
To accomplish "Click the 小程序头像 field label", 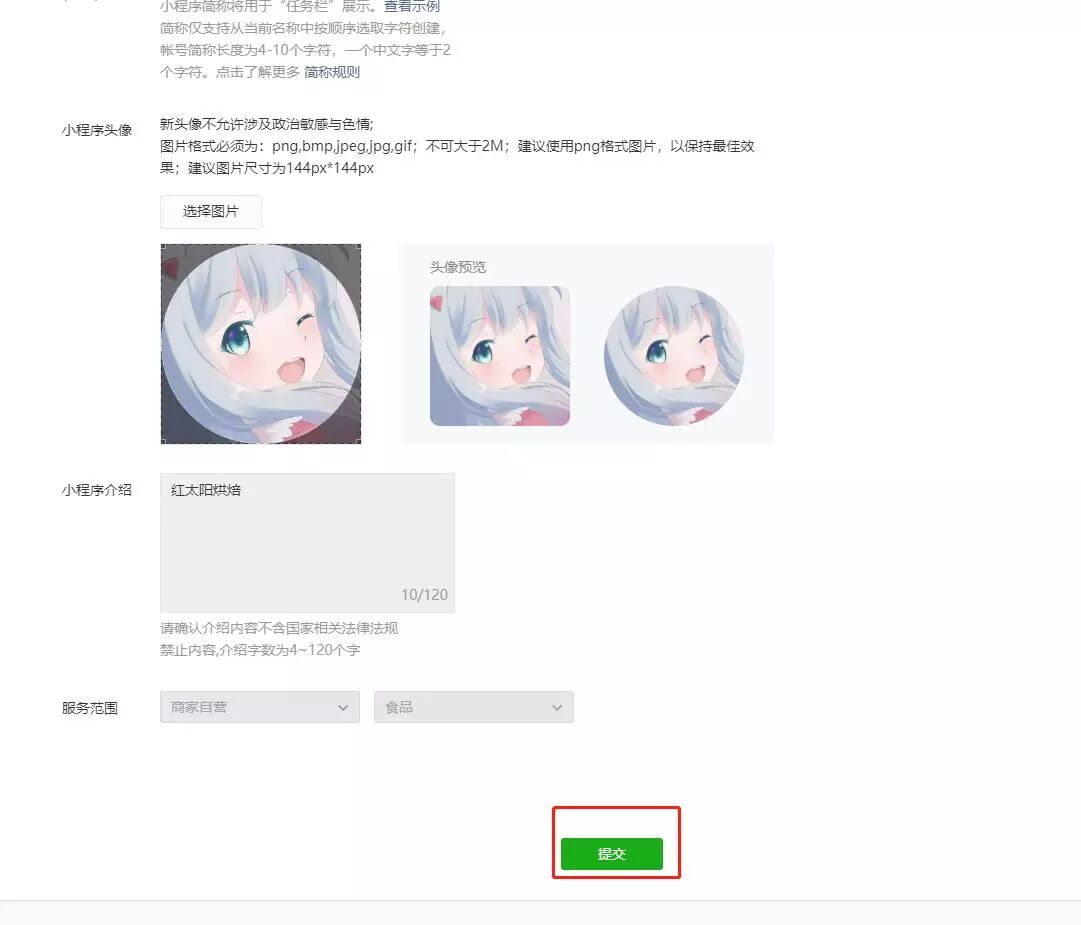I will click(x=97, y=130).
